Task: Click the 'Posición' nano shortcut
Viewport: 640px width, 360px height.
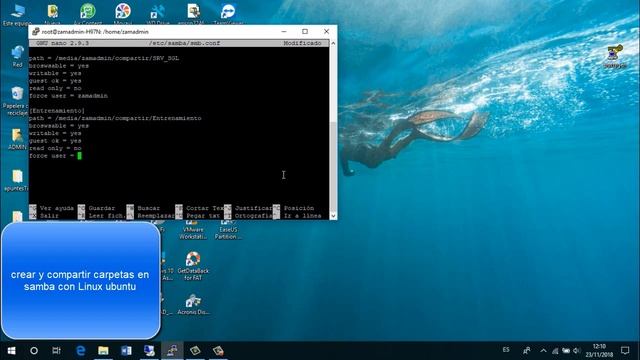Action: 294,208
